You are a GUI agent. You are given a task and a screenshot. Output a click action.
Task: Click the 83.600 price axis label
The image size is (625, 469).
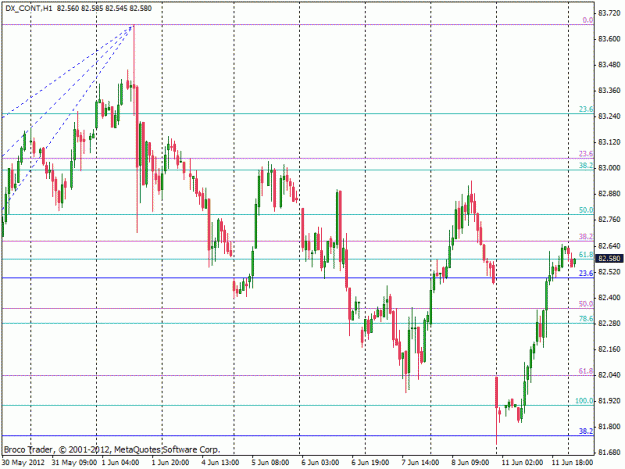click(x=609, y=39)
